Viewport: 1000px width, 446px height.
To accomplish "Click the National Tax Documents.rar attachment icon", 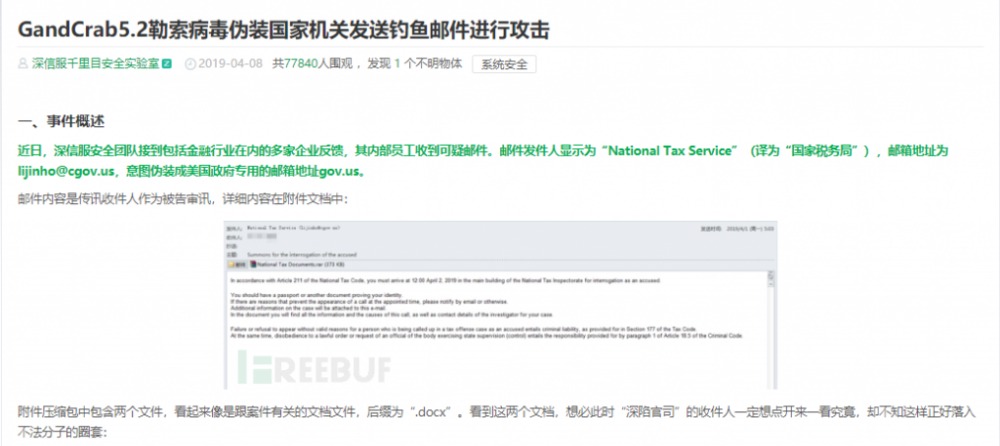I will coord(252,265).
